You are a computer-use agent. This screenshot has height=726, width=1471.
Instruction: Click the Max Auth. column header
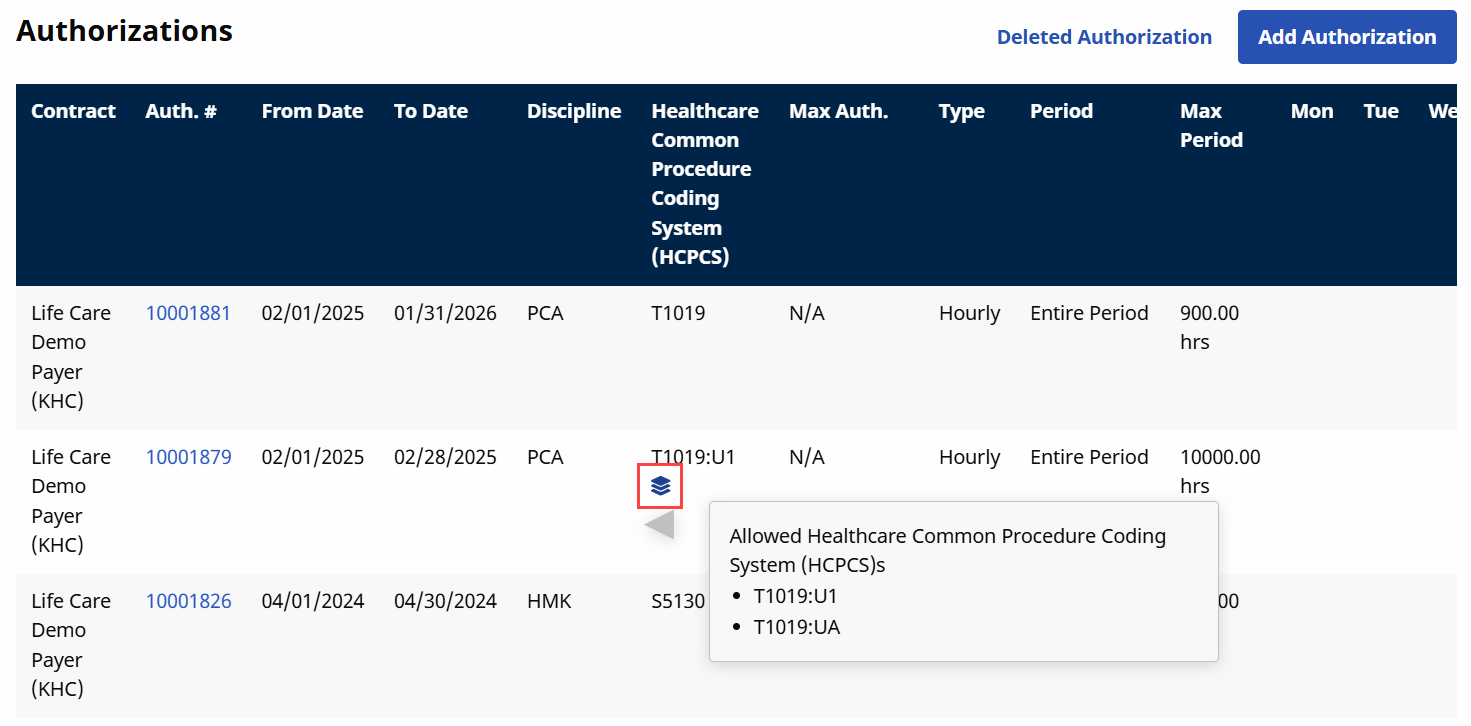pos(838,111)
